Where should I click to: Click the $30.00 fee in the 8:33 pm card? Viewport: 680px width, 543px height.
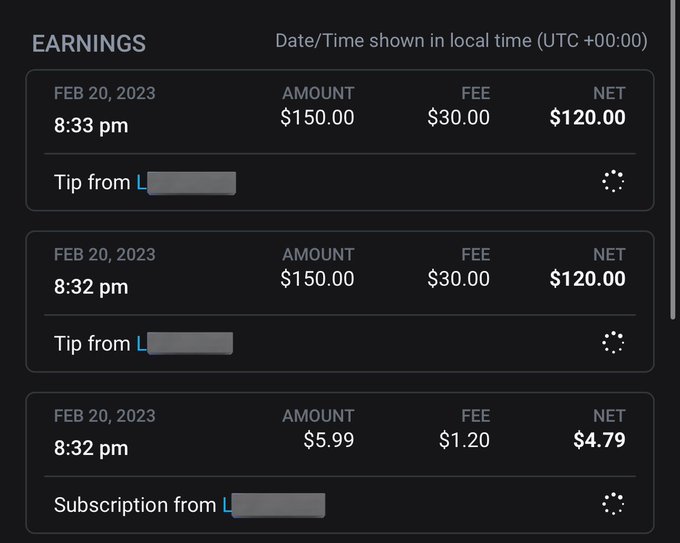tap(458, 117)
